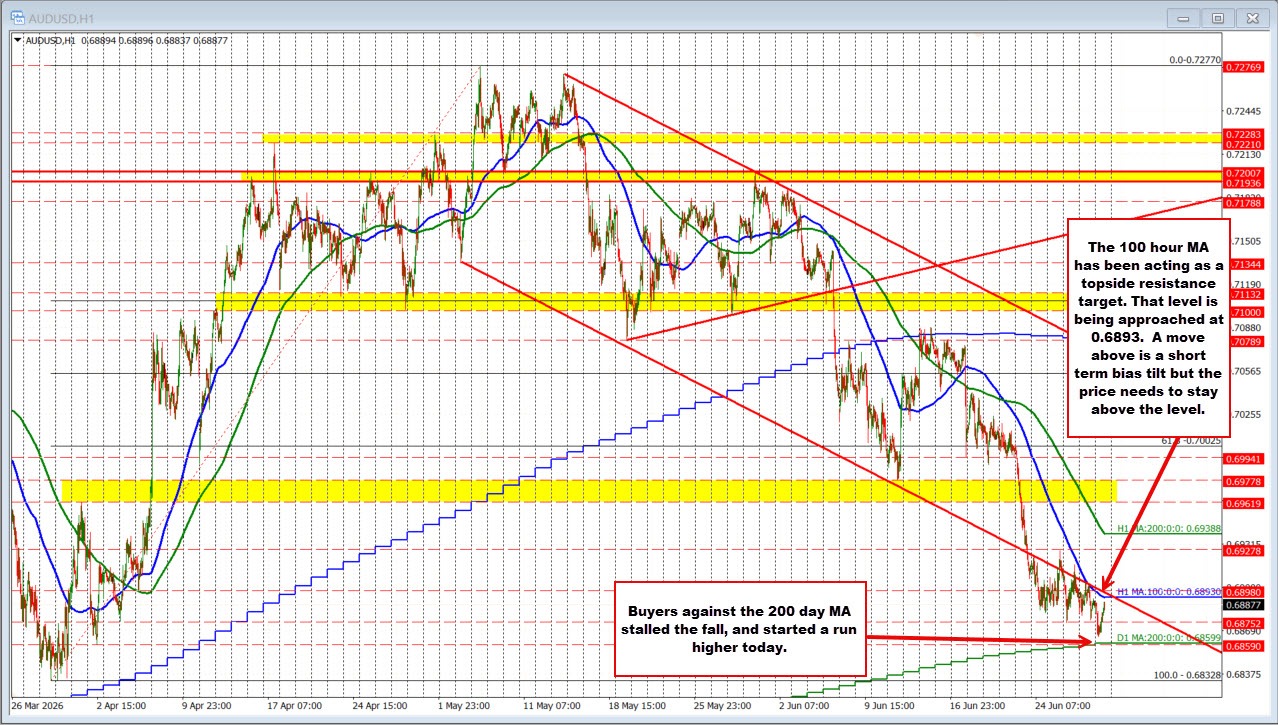Image resolution: width=1278 pixels, height=725 pixels.
Task: Click the 0.70565 scale value
Action: click(x=1246, y=371)
